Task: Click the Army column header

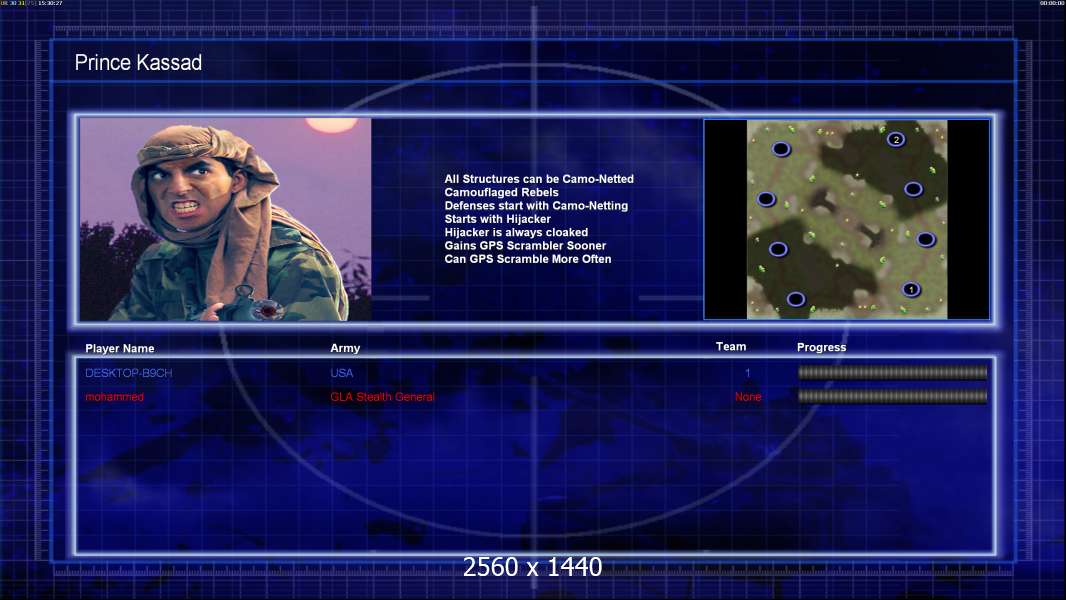Action: point(345,348)
